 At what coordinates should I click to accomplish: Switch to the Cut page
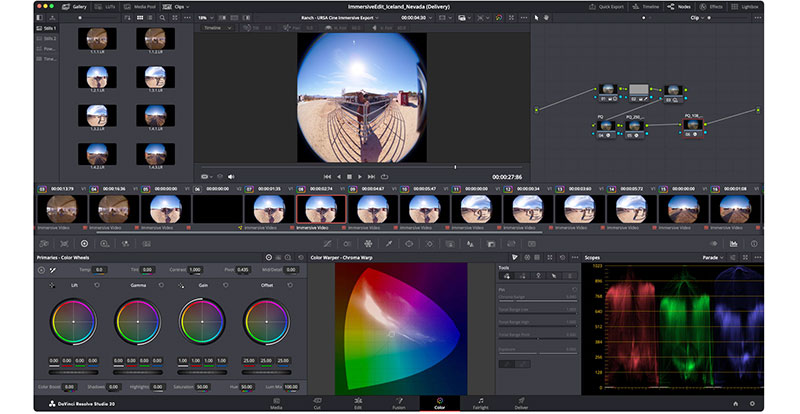tap(317, 403)
